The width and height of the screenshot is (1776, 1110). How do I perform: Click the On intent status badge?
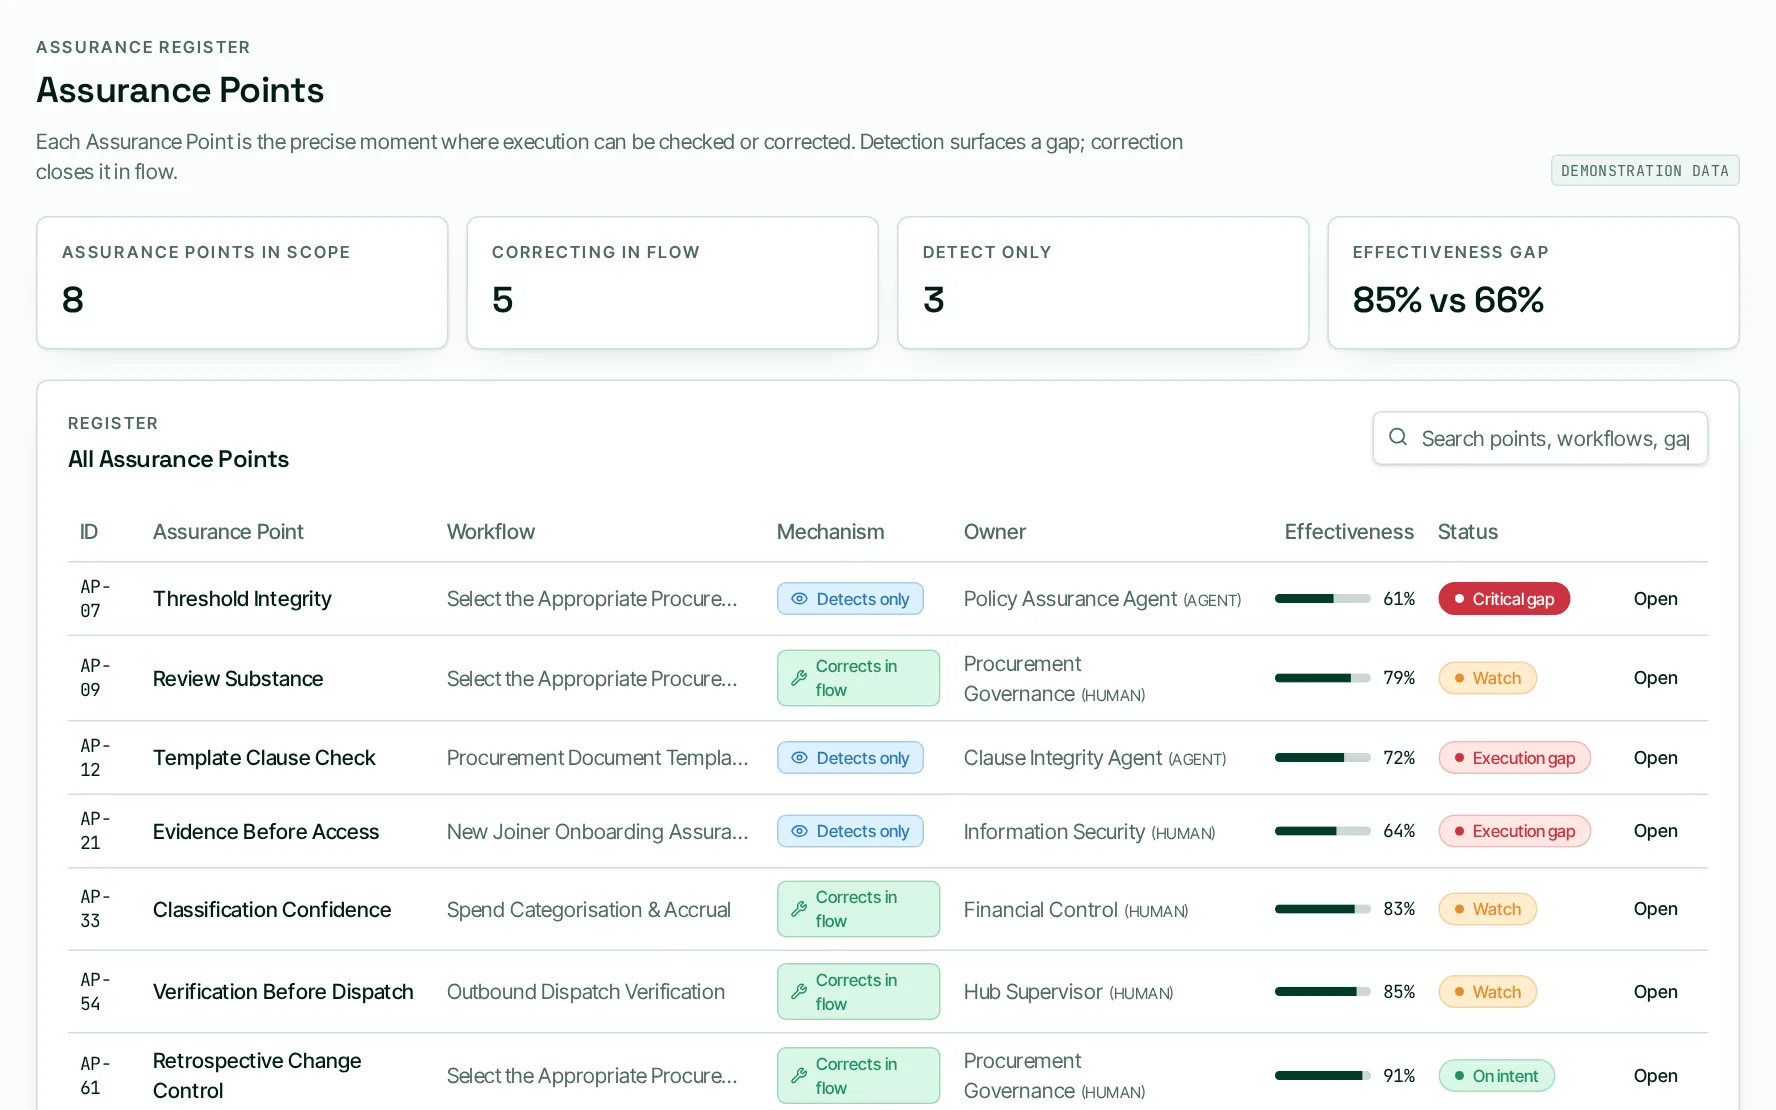1496,1076
